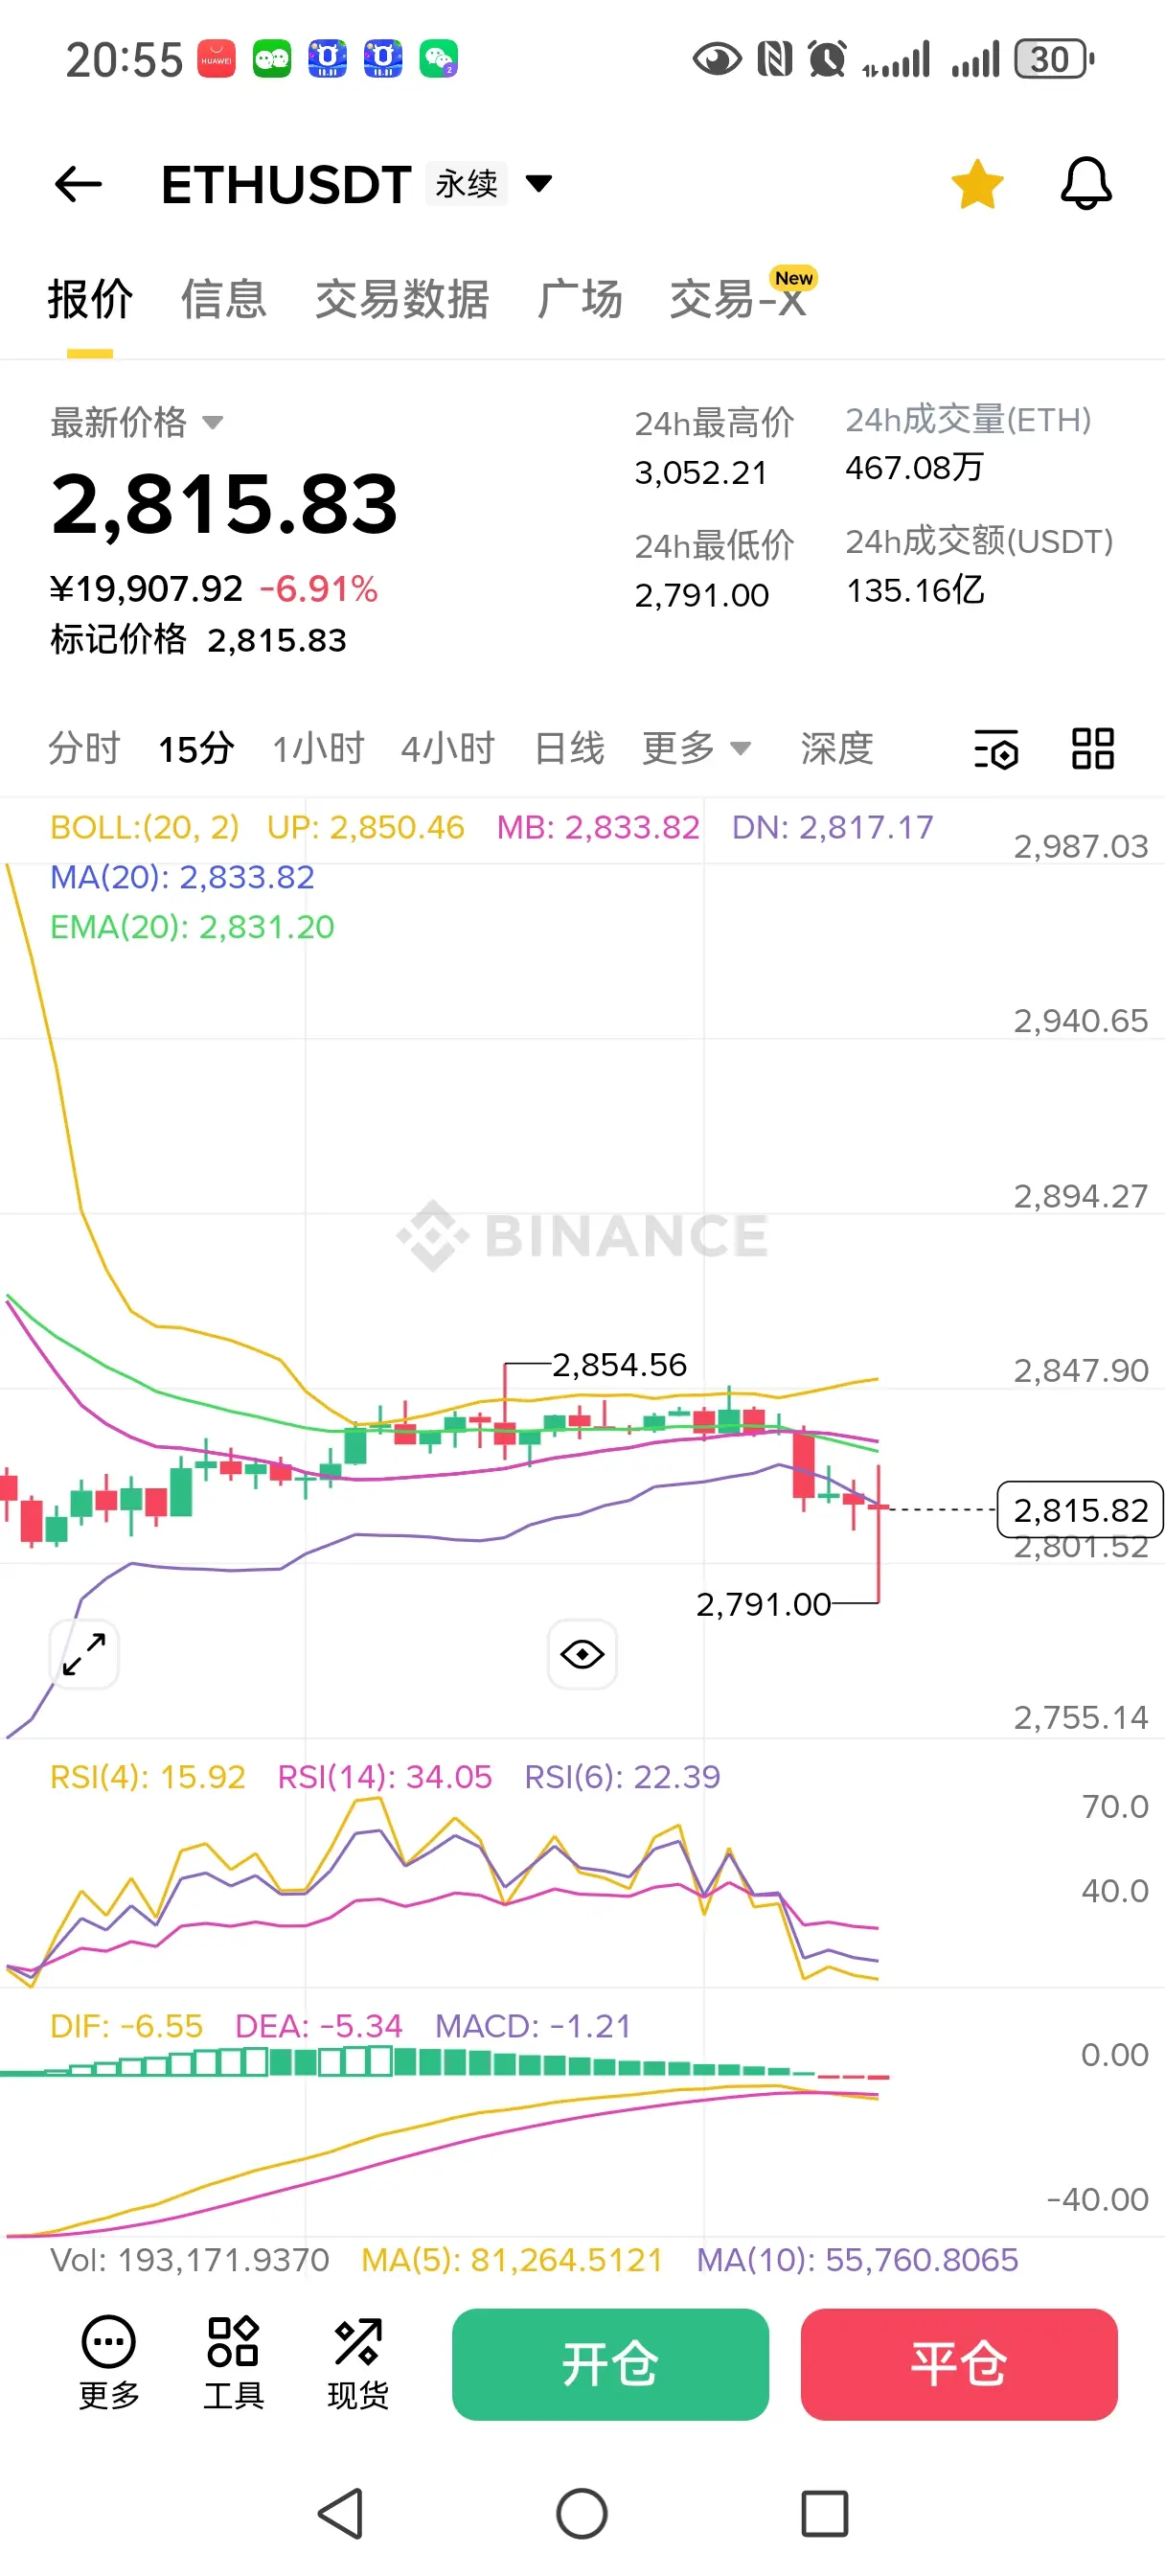
Task: Tap the RSI(6): 22.39 label
Action: point(622,1777)
